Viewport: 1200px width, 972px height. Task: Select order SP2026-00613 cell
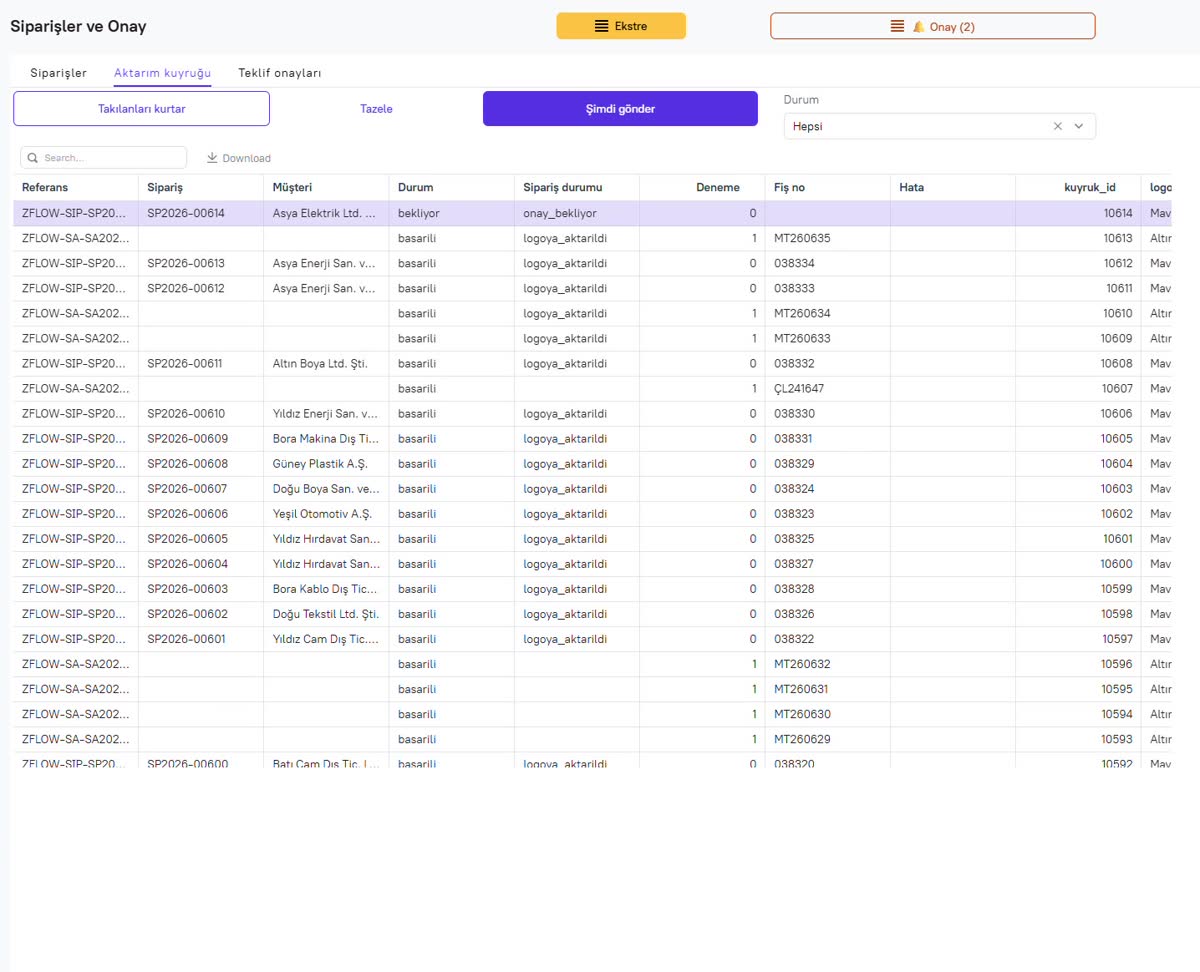(201, 263)
